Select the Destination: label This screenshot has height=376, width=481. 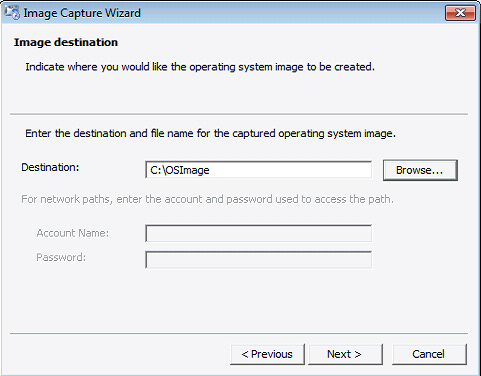point(50,167)
